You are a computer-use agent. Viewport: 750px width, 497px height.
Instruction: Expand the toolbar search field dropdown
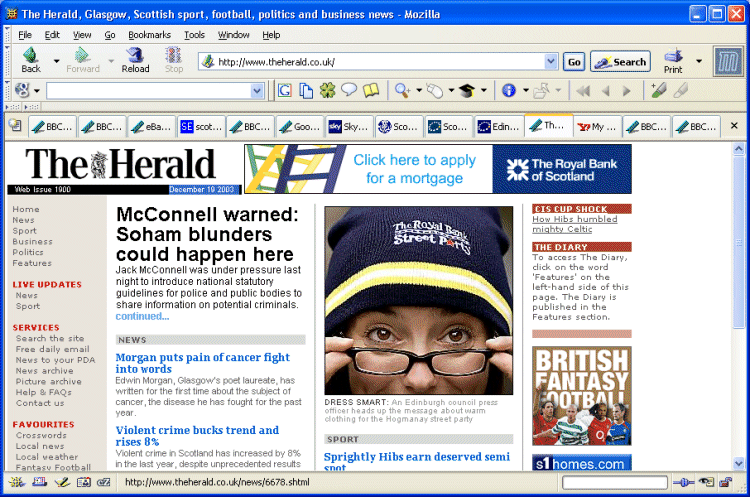(257, 90)
